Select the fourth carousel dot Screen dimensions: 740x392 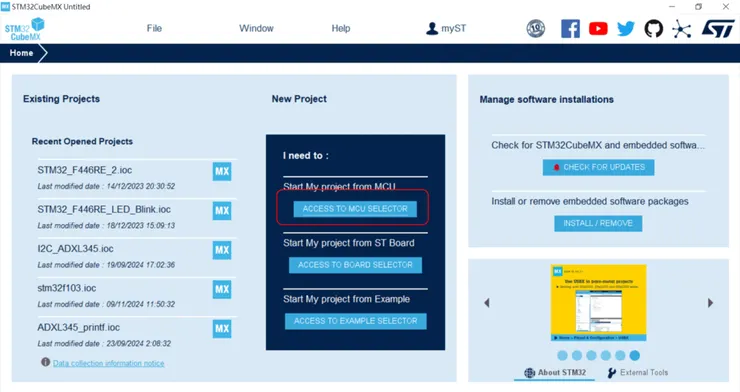click(x=605, y=355)
